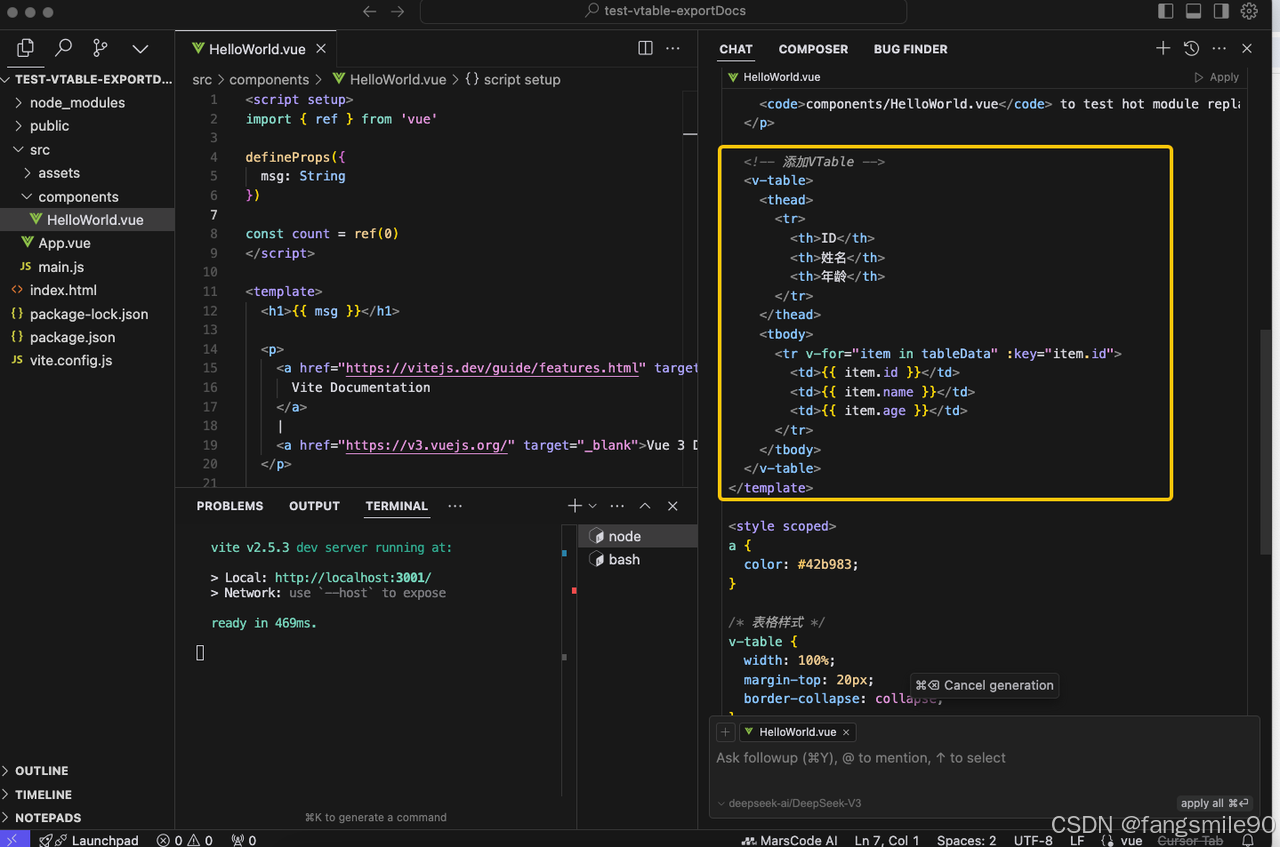Viewport: 1280px width, 847px height.
Task: Open App.vue in the explorer
Action: coord(87,243)
